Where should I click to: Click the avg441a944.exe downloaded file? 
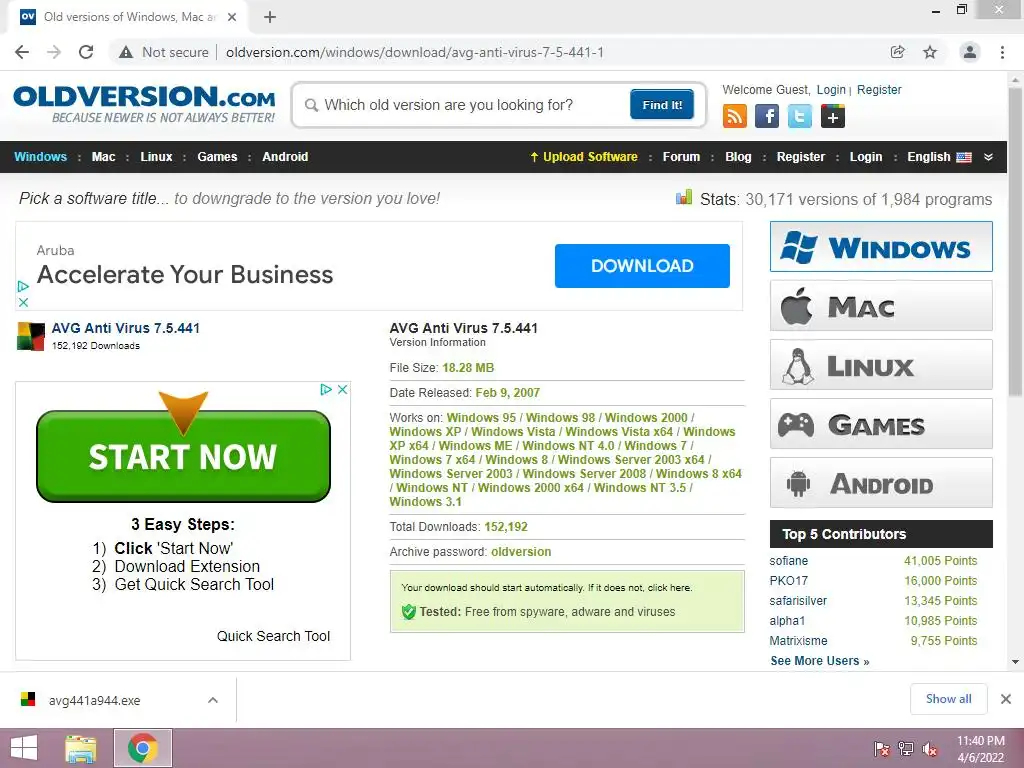[95, 700]
